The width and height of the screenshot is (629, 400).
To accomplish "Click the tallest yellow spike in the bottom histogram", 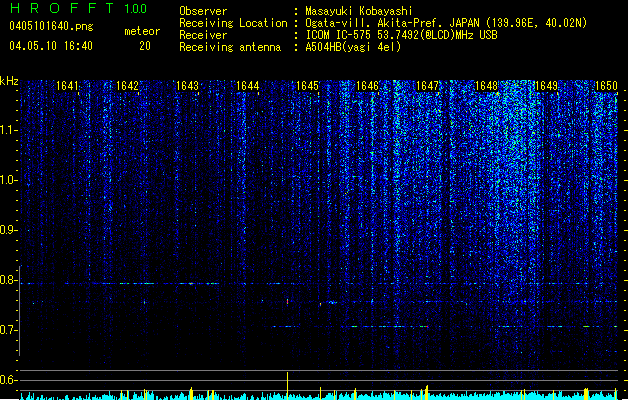I will tap(287, 386).
